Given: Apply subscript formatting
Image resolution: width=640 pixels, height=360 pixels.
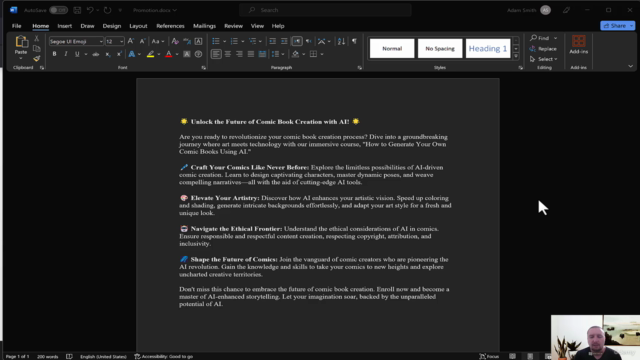Looking at the screenshot, I should click(108, 54).
